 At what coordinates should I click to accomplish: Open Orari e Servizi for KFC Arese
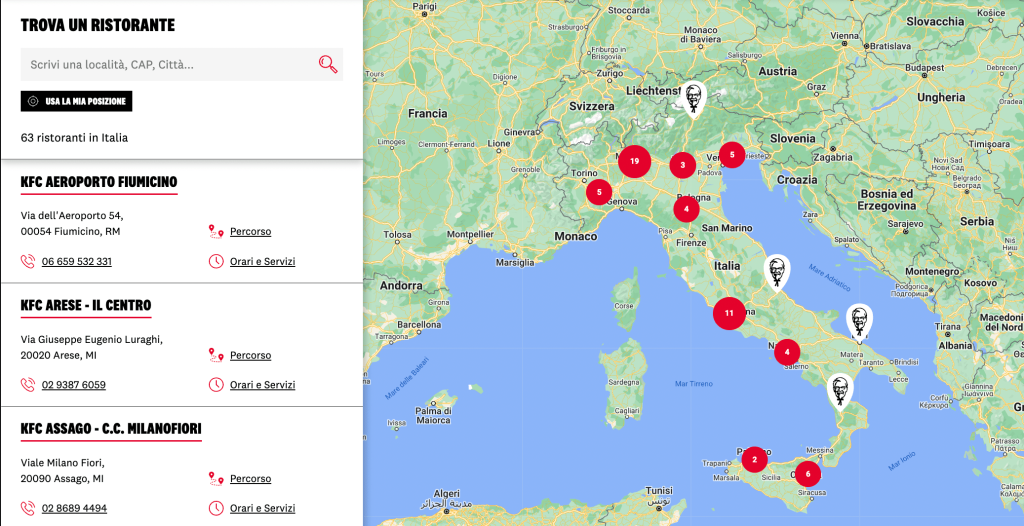(x=263, y=385)
